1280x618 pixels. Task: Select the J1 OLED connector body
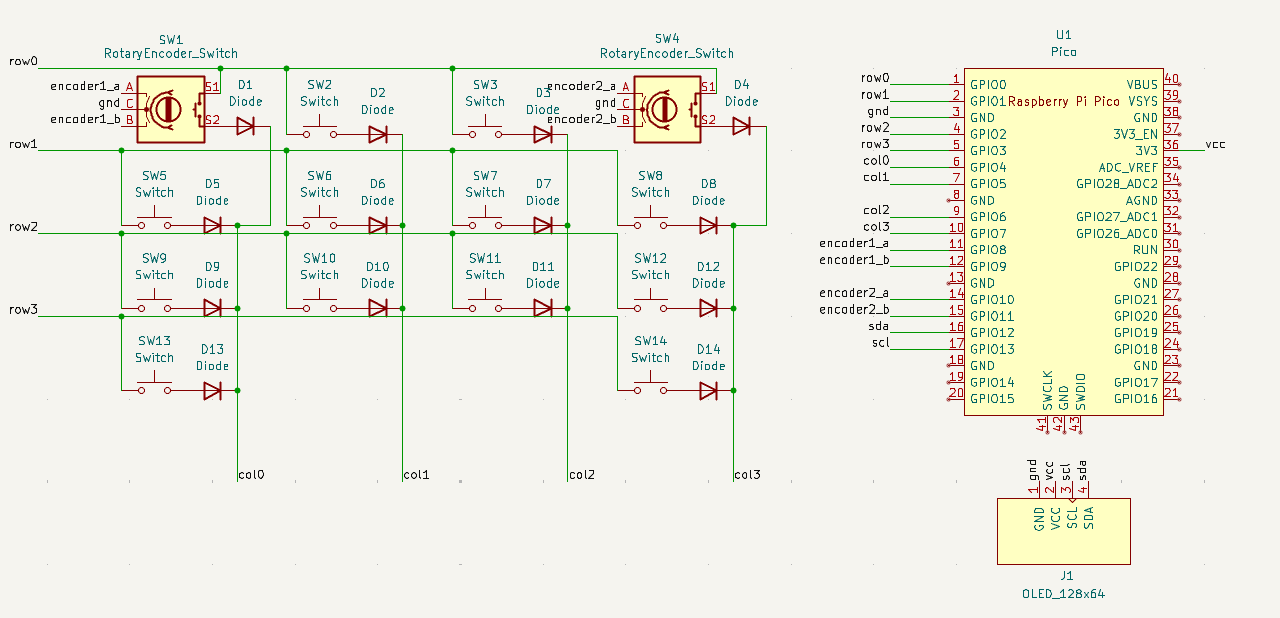(1064, 531)
